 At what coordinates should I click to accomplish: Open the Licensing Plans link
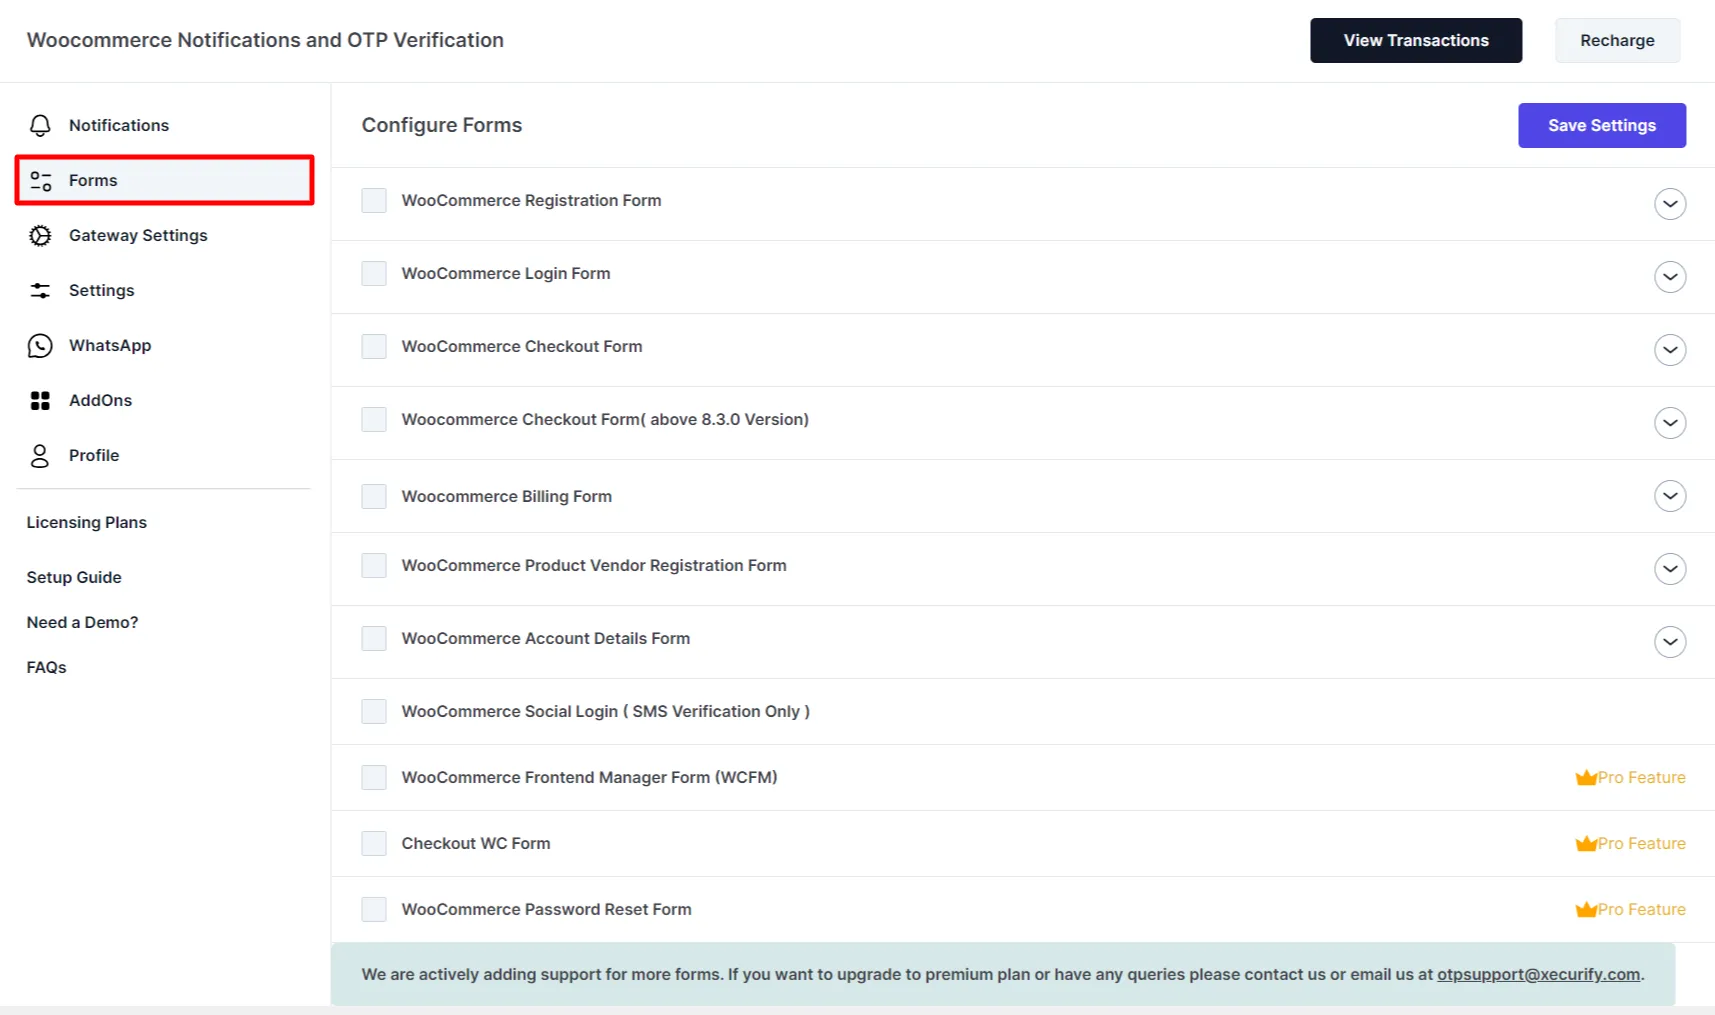tap(87, 522)
